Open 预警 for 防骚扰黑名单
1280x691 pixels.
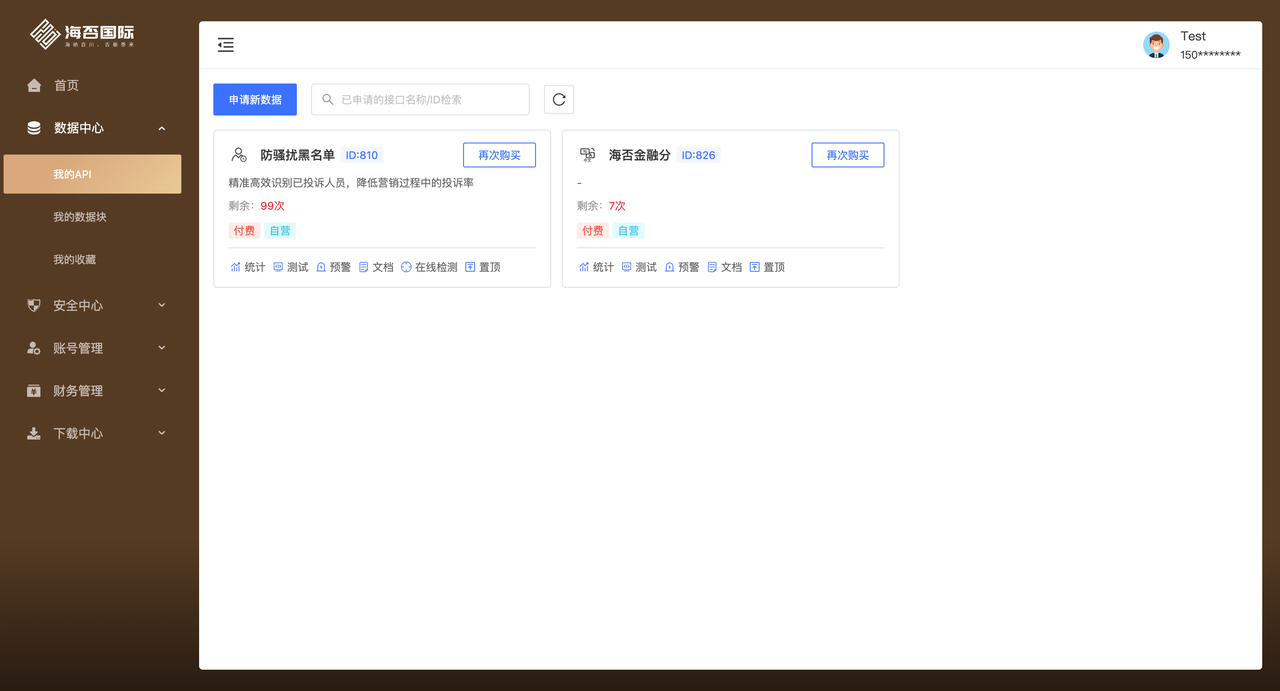pyautogui.click(x=334, y=267)
